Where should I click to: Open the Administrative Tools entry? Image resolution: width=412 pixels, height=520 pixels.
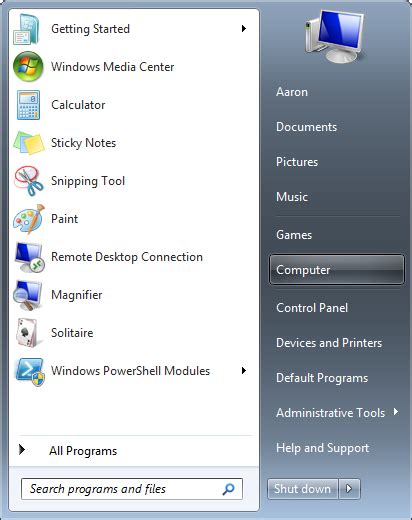(330, 413)
